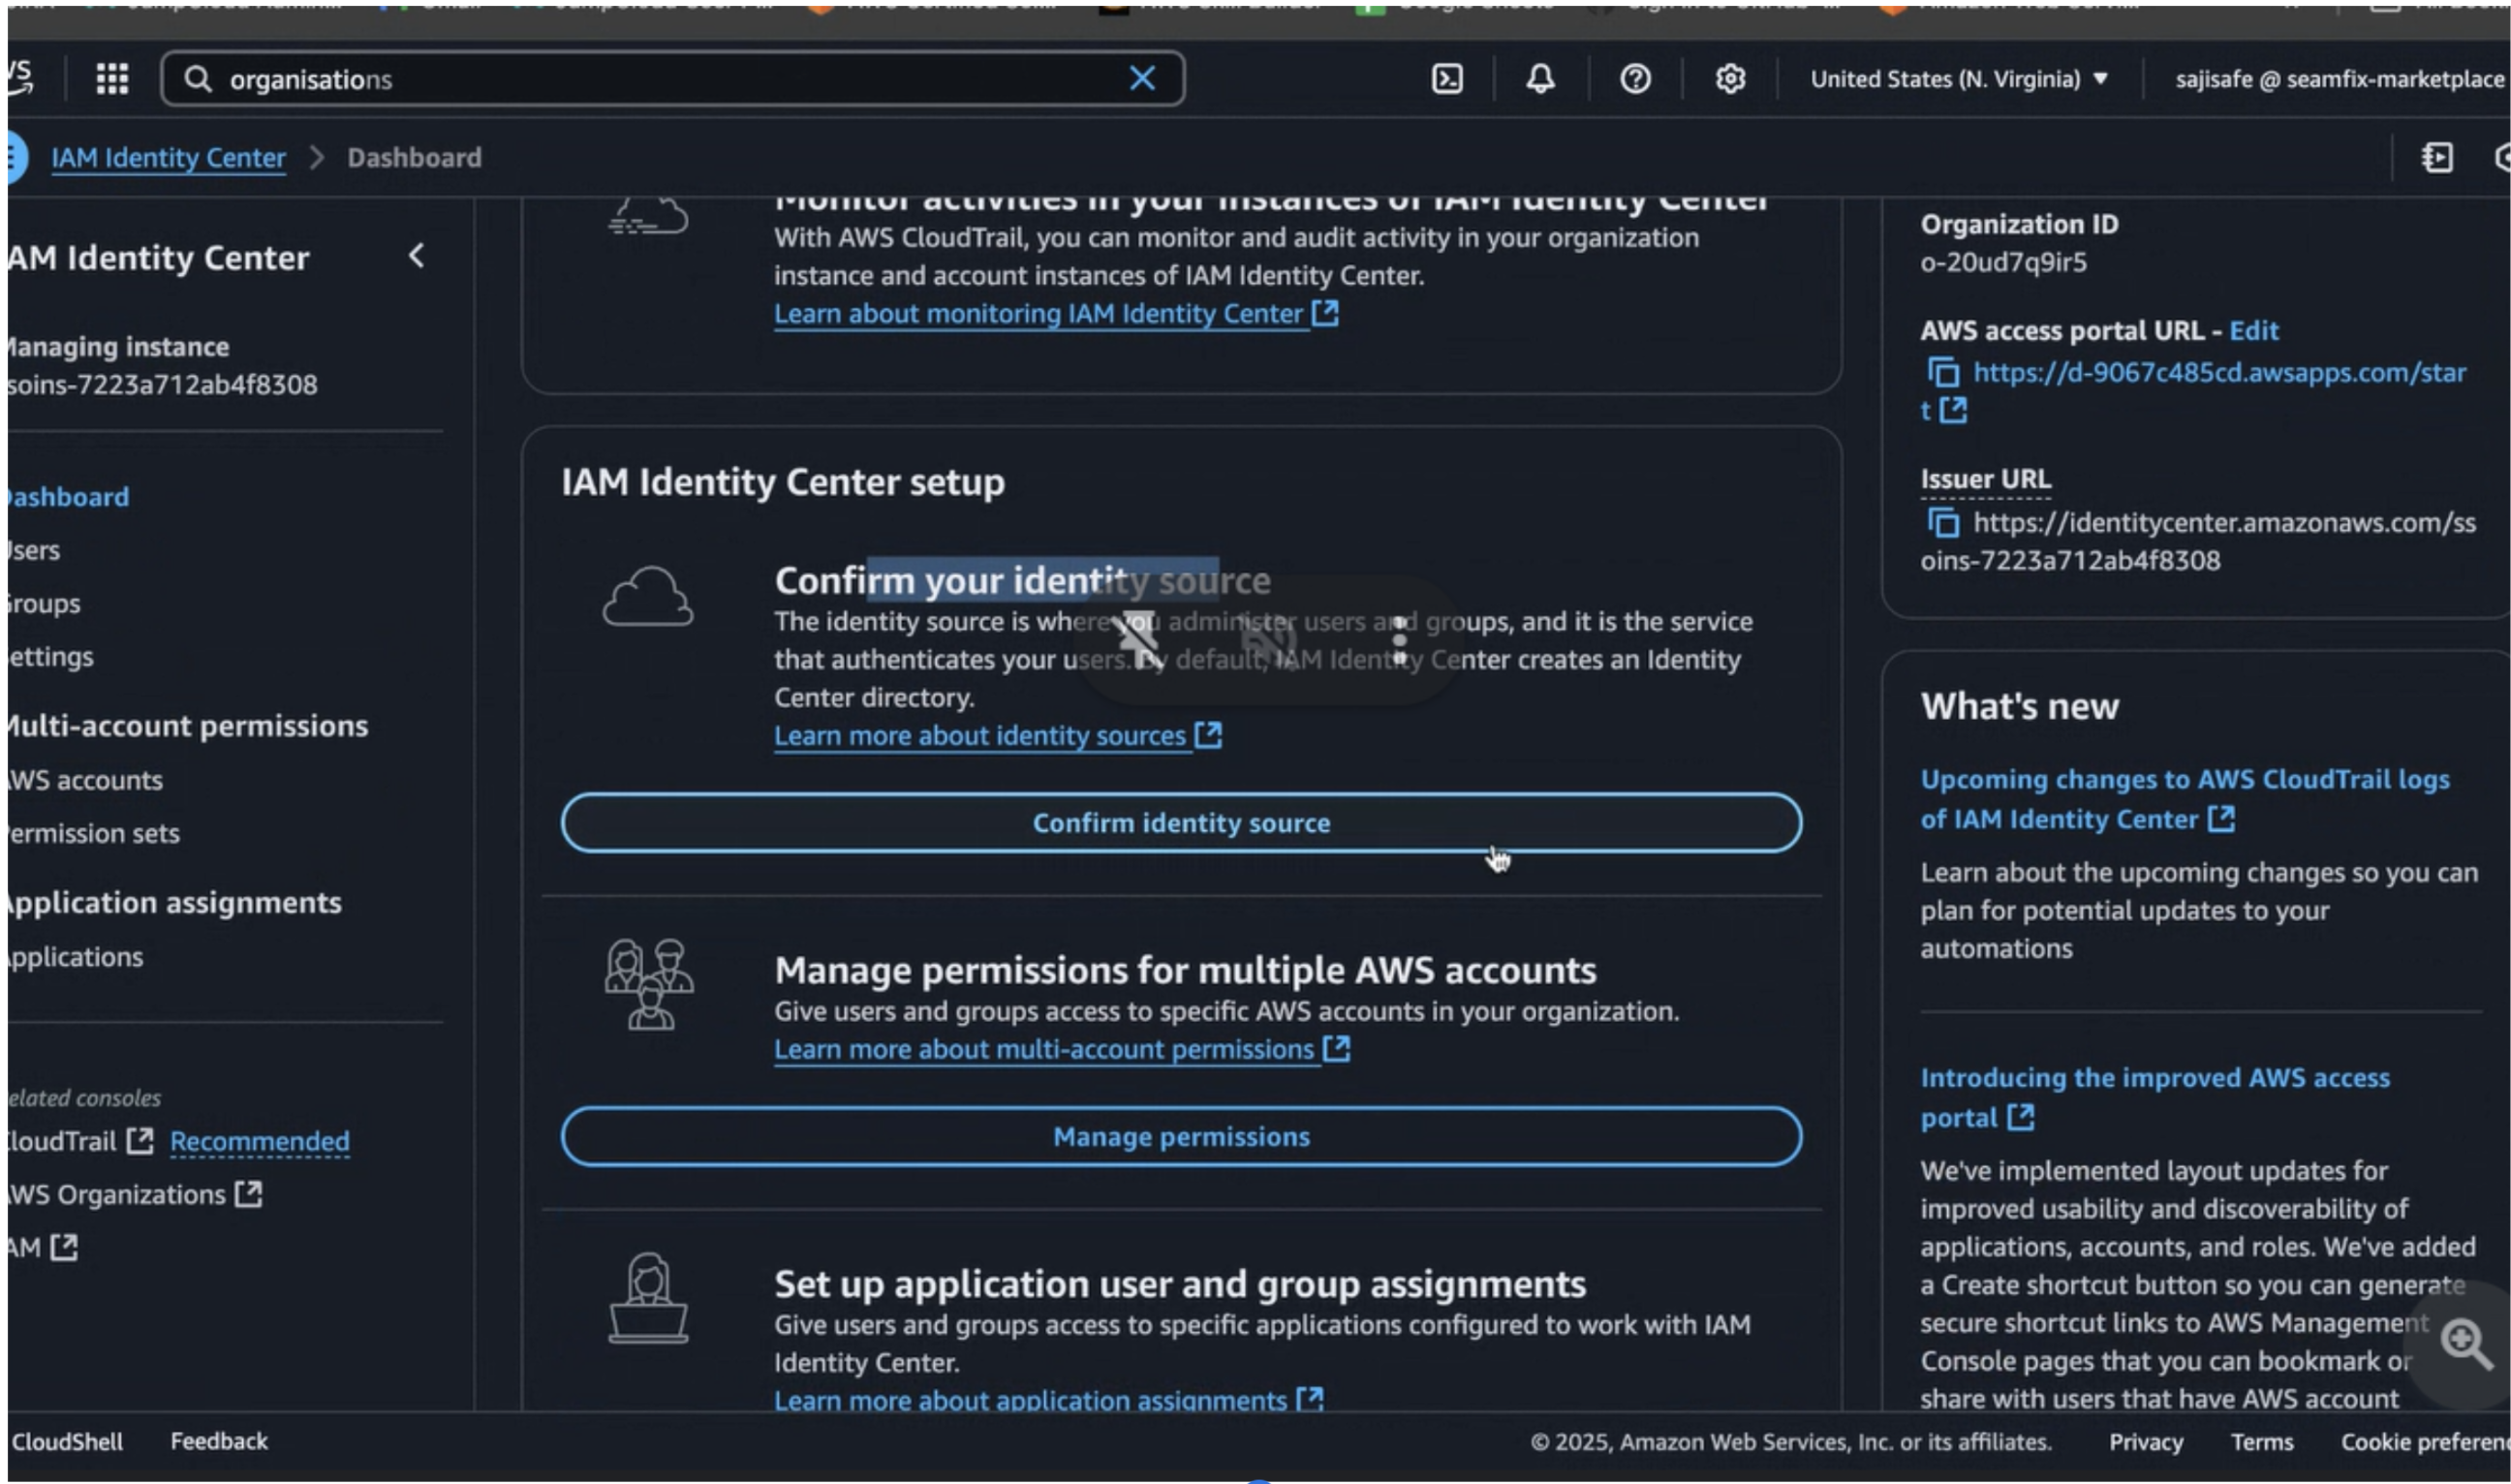Collapse the IAM Identity Center side navigation
Screen dimensions: 2511x1484
[417, 256]
